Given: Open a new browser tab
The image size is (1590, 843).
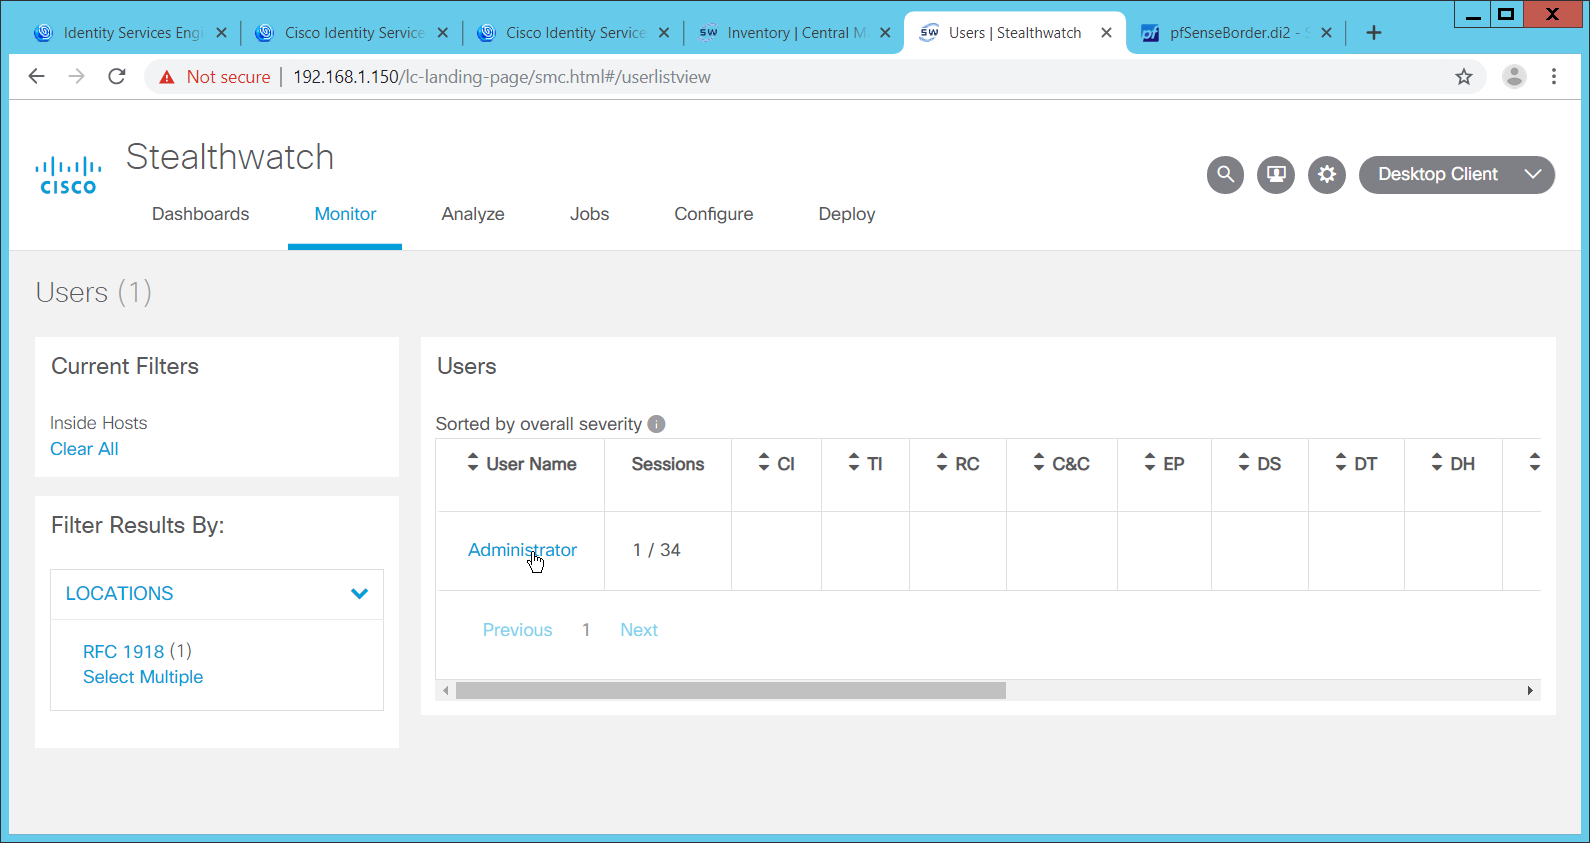Looking at the screenshot, I should click(1374, 33).
